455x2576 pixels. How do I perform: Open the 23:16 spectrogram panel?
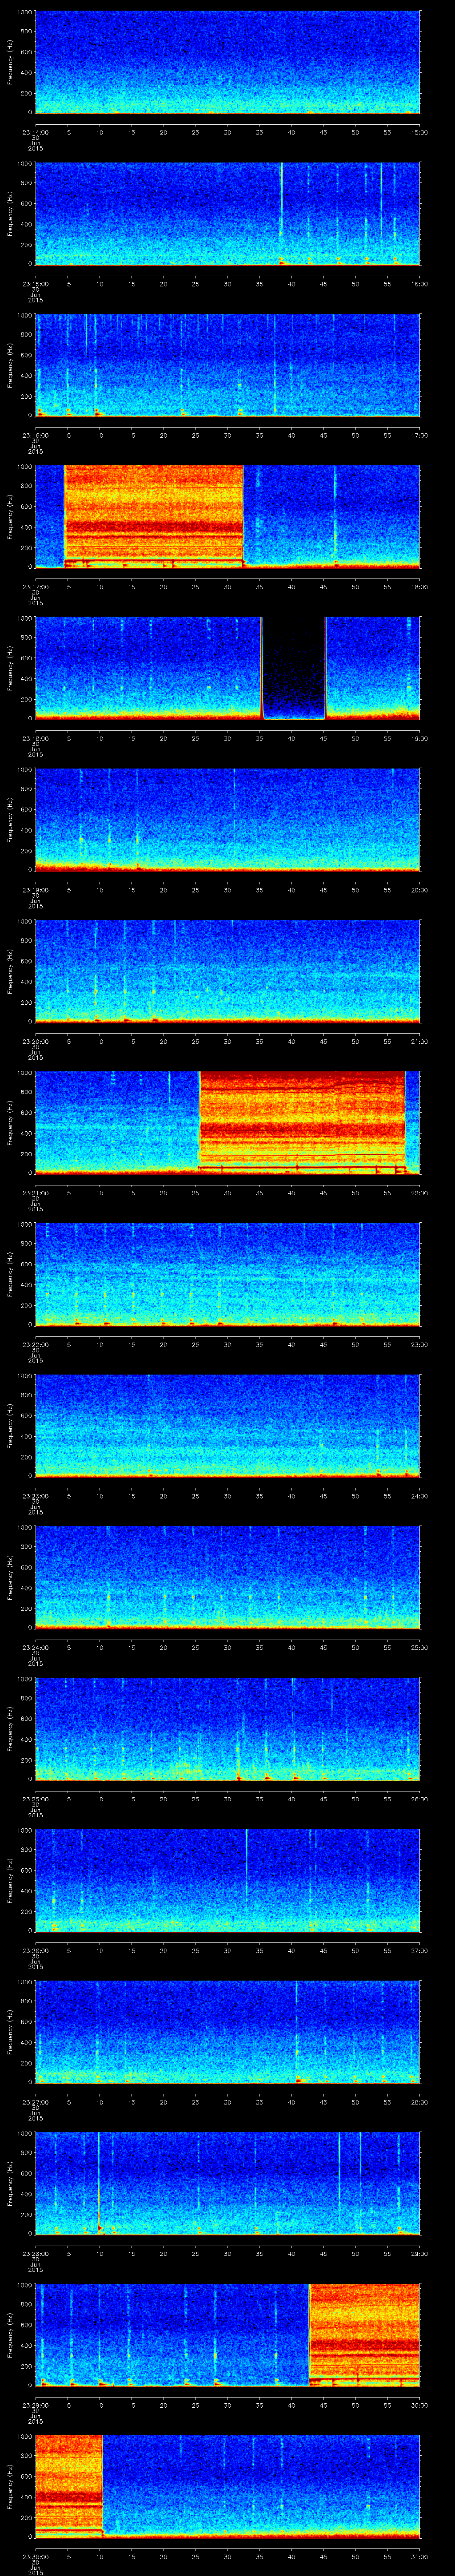pyautogui.click(x=227, y=365)
